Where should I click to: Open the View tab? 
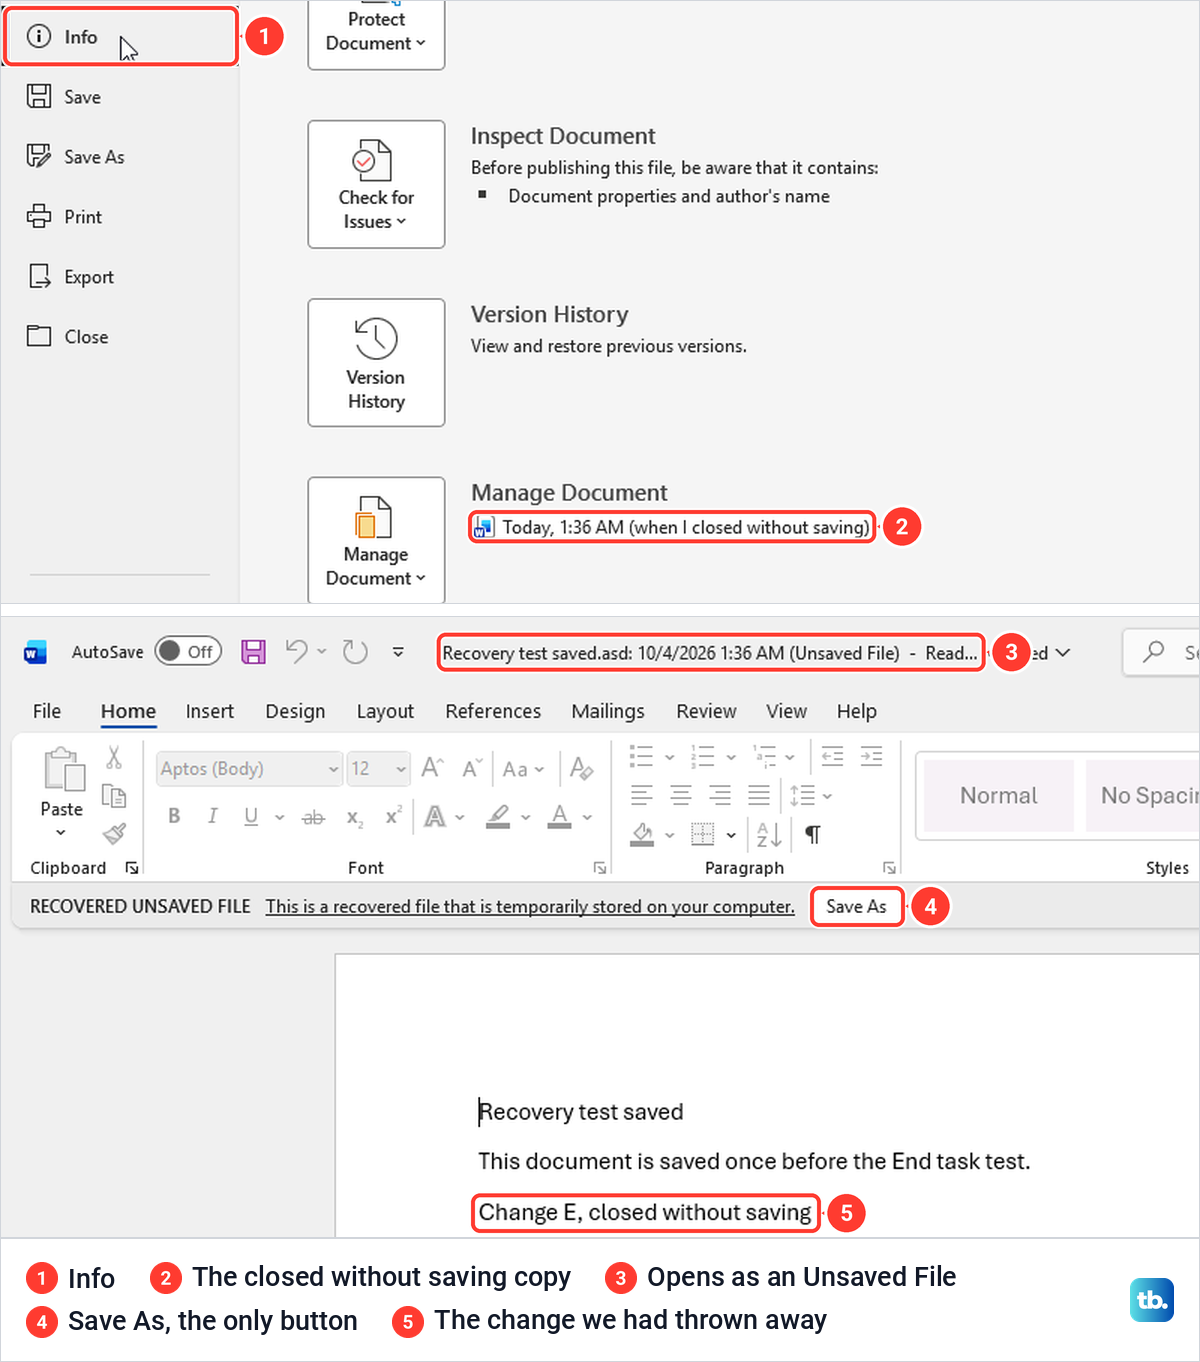(x=786, y=711)
